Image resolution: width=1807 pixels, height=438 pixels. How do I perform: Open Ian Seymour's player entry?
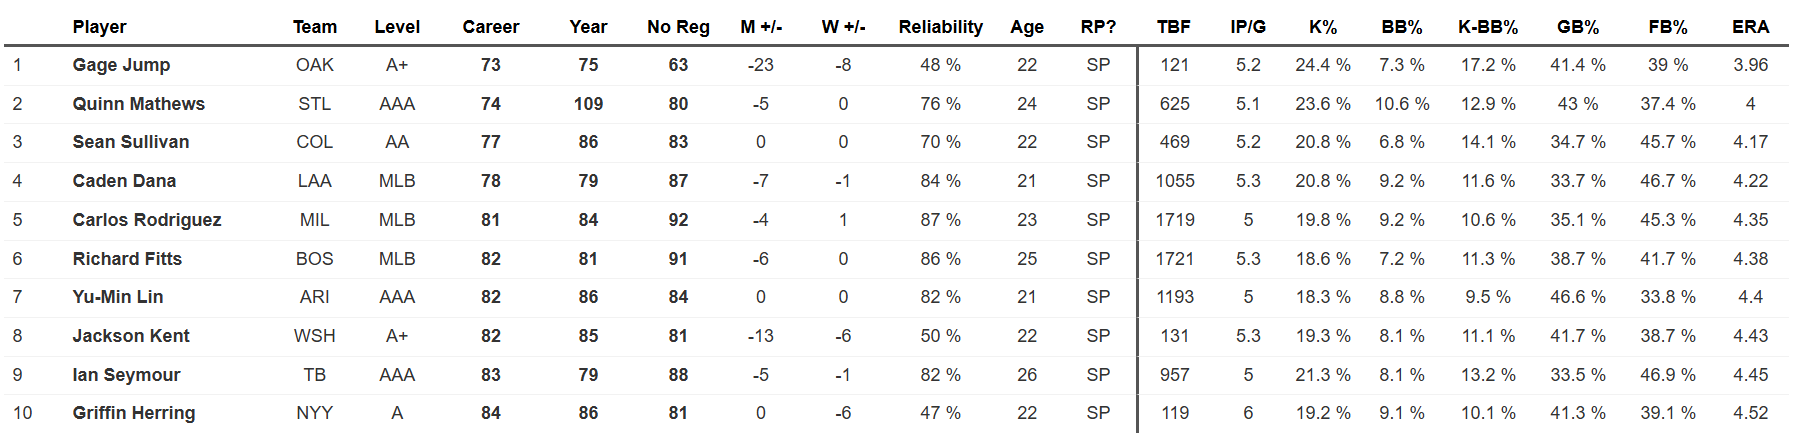[x=126, y=375]
